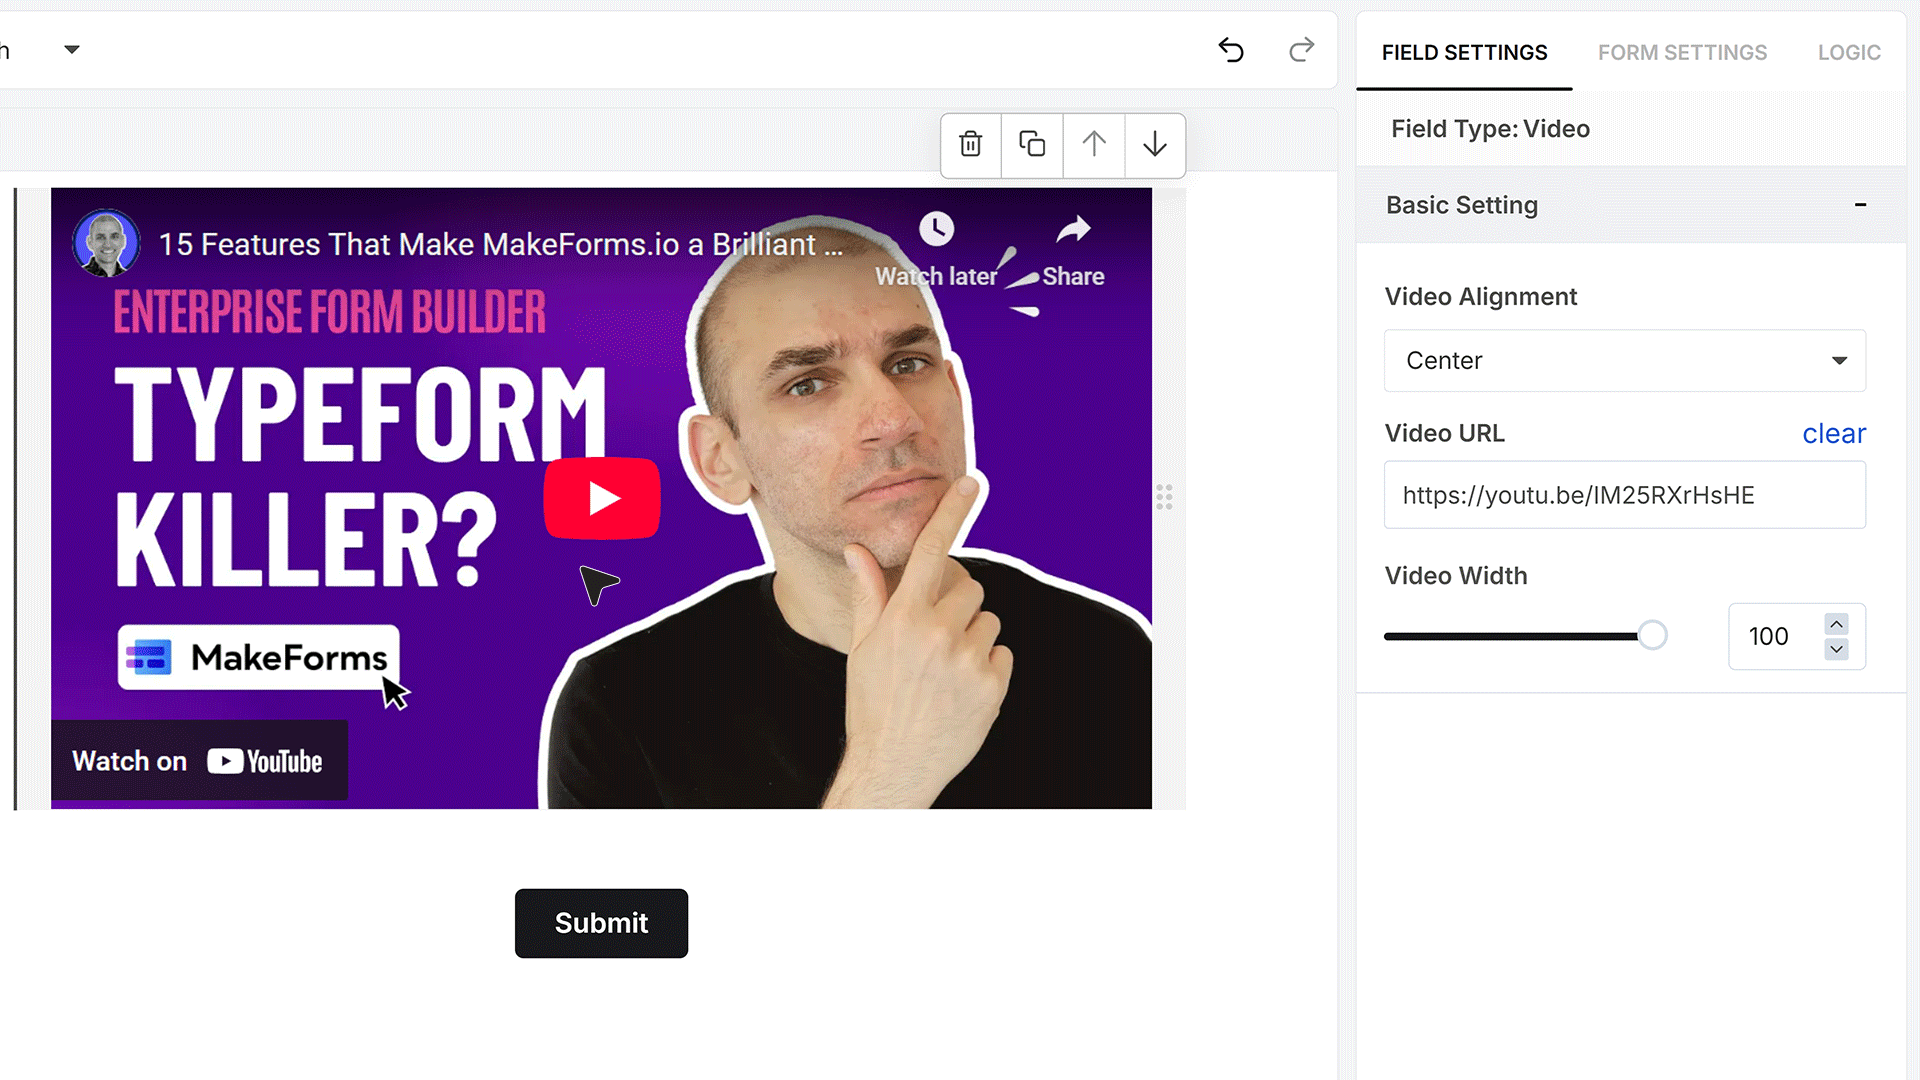The image size is (1920, 1080).
Task: Switch to the Form Settings tab
Action: [1682, 53]
